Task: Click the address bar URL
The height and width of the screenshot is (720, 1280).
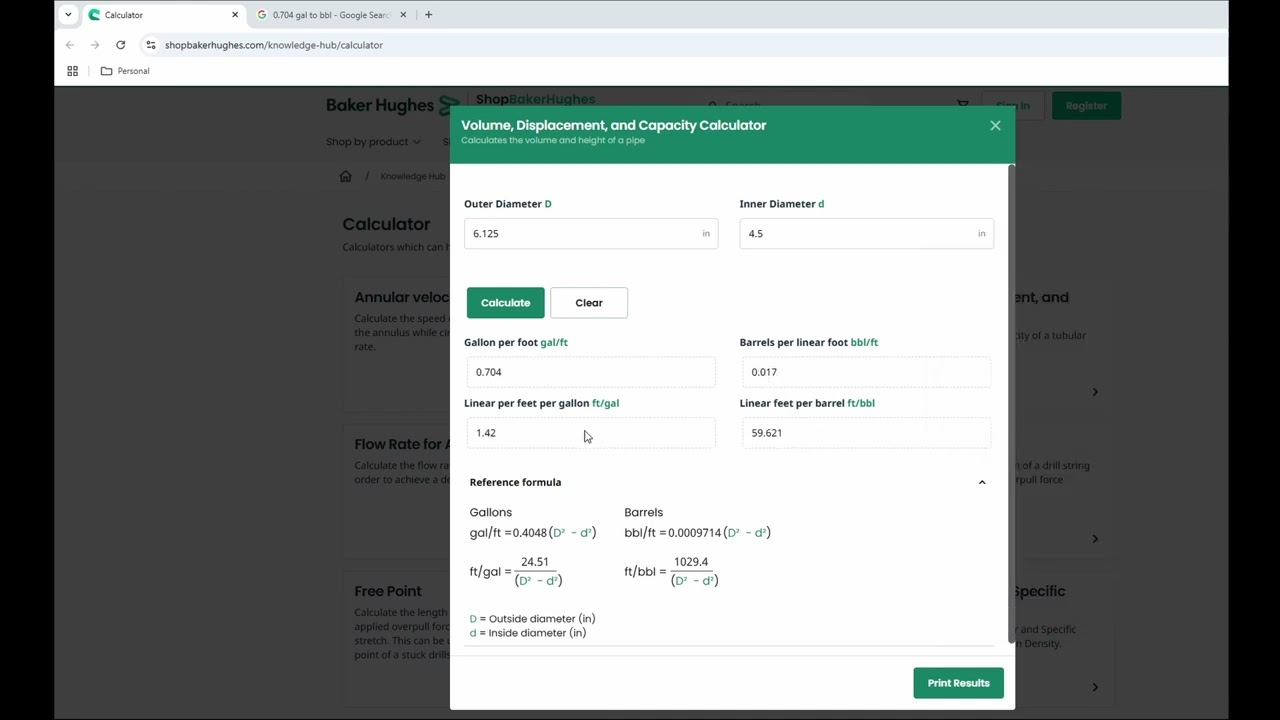Action: click(x=274, y=45)
